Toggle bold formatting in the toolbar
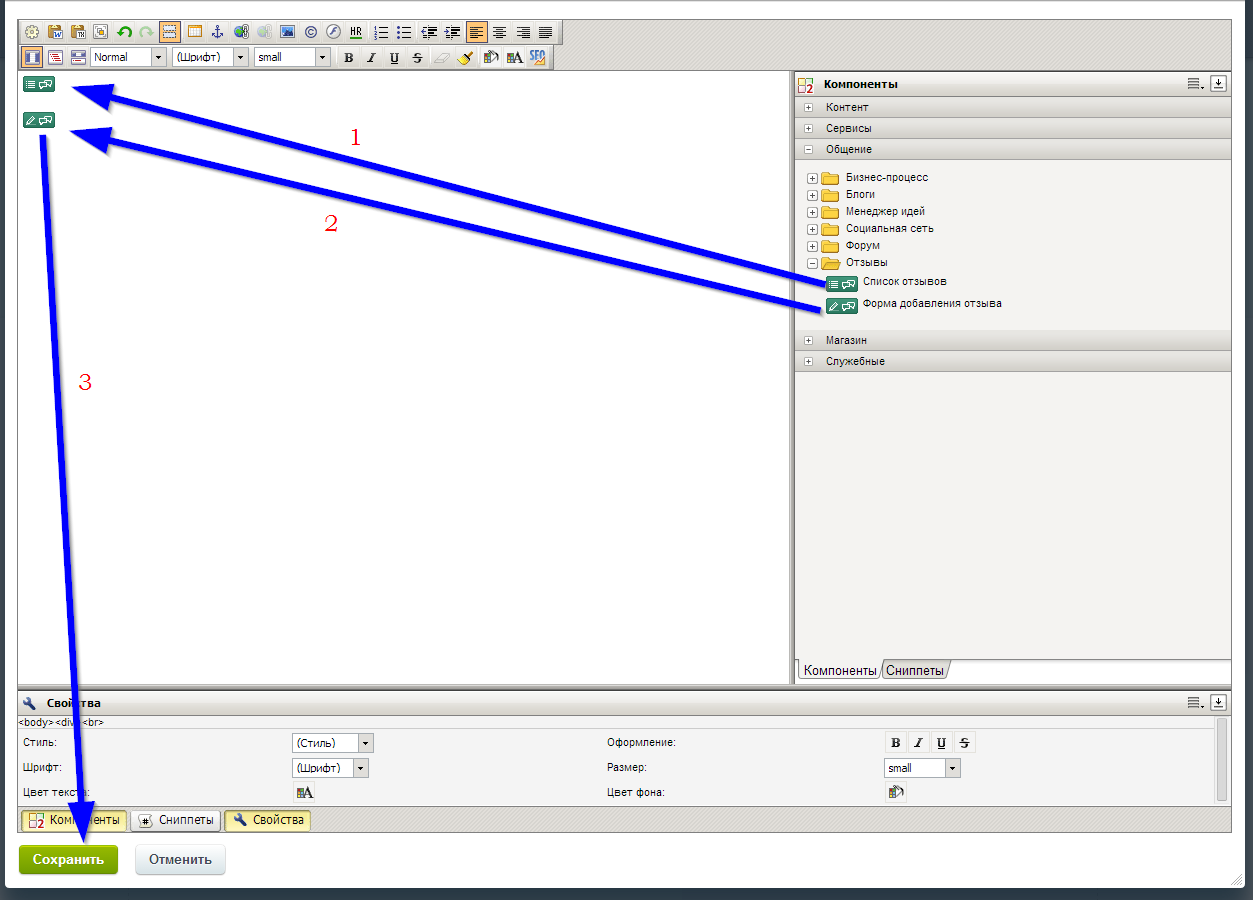The width and height of the screenshot is (1253, 900). coord(348,57)
